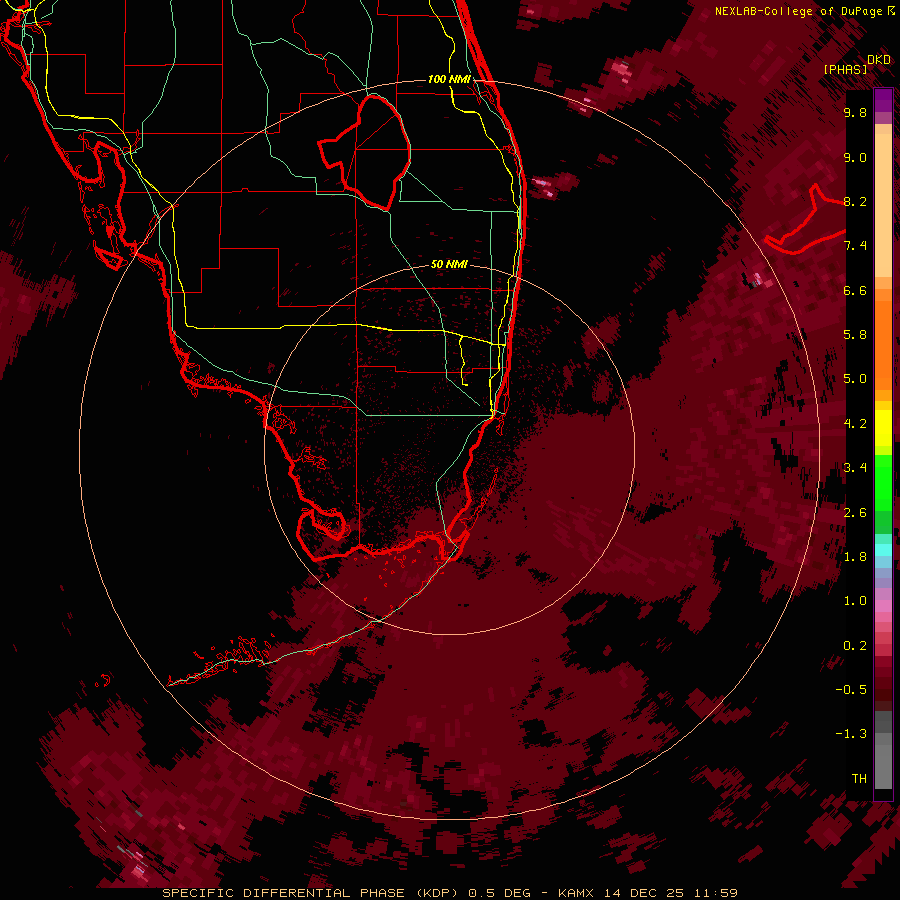Select the 7.4 value on the color scale
Viewport: 900px width, 900px height.
tap(855, 246)
